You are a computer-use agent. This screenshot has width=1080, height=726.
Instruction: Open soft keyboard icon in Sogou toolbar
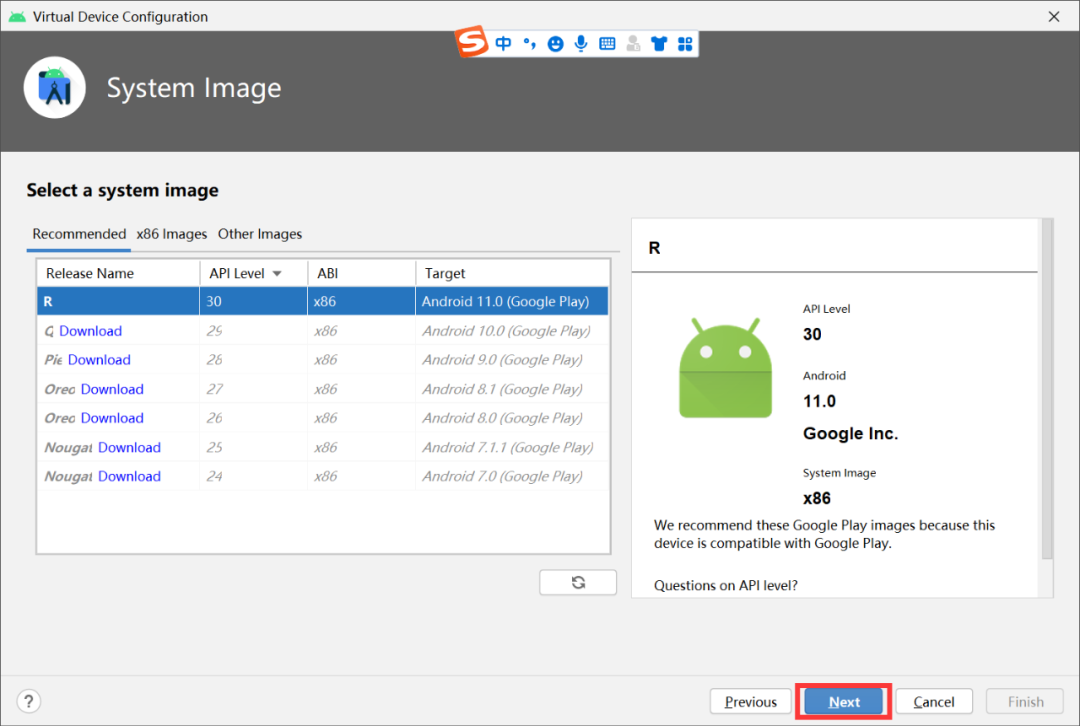pos(607,43)
